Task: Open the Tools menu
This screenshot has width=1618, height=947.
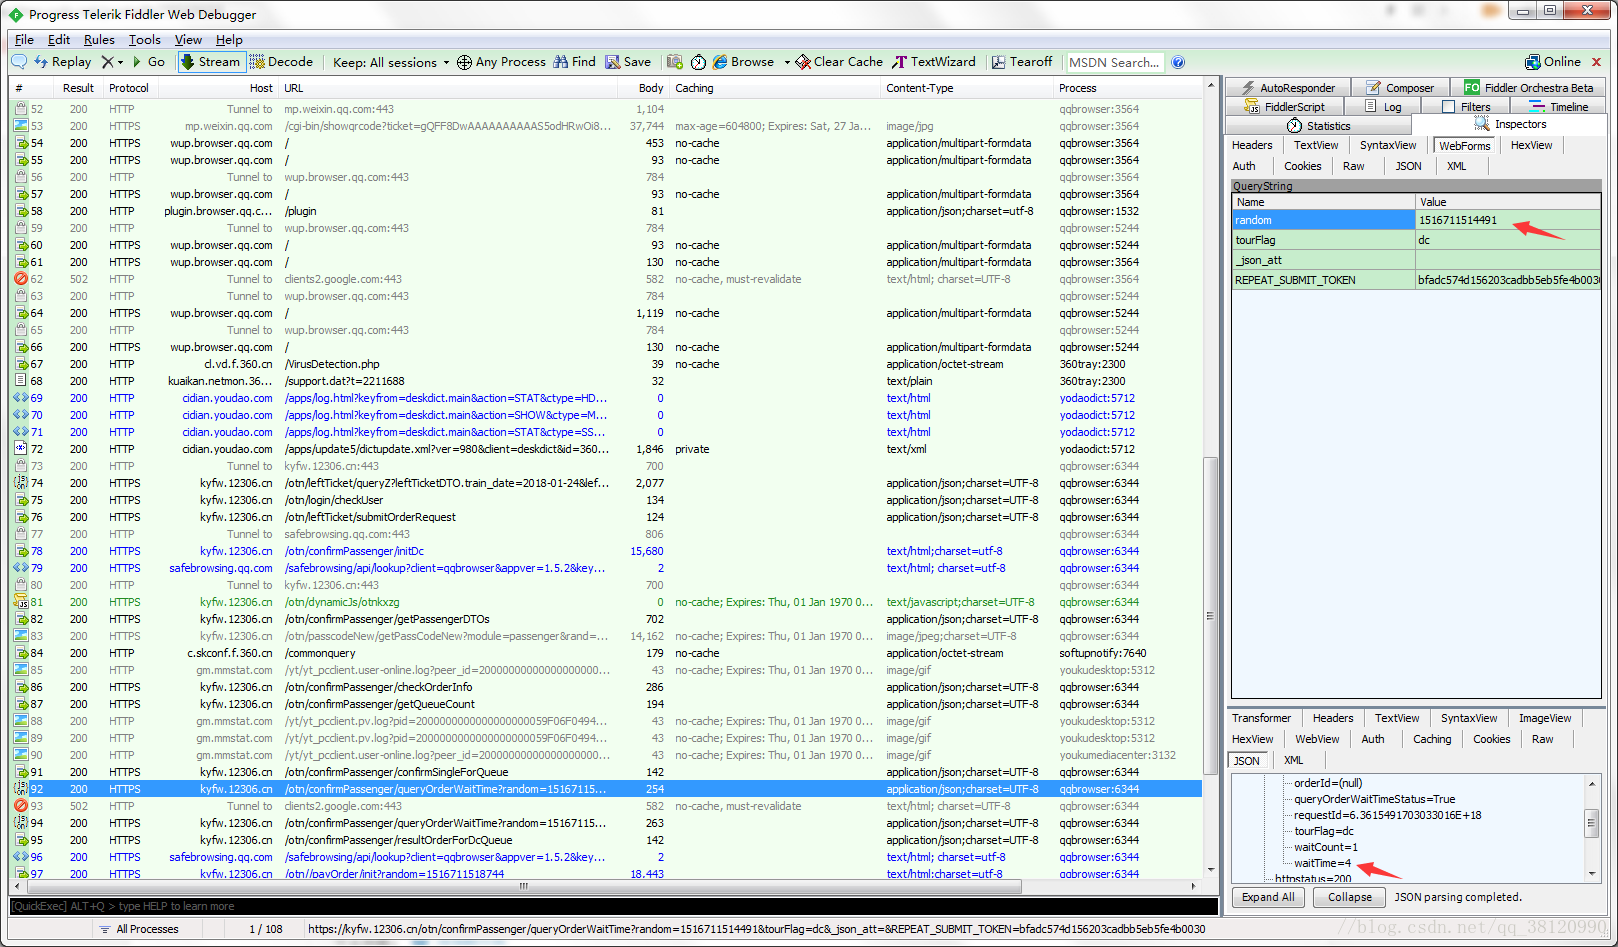Action: 145,40
